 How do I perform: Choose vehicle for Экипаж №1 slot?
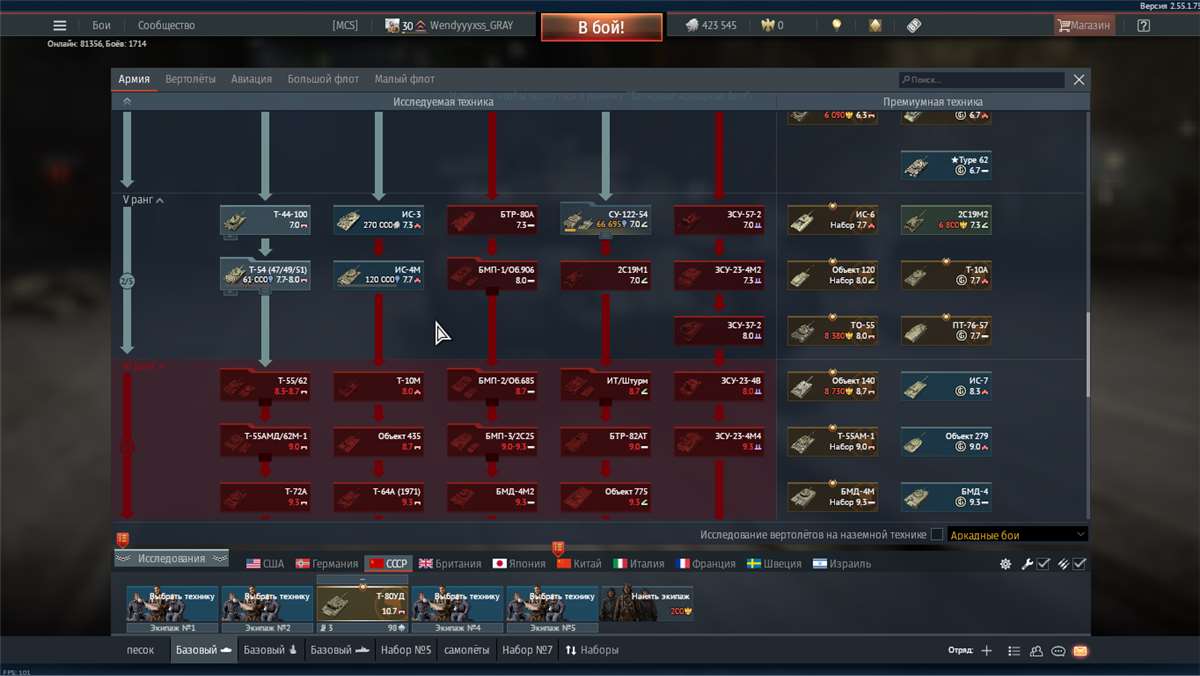pos(172,604)
